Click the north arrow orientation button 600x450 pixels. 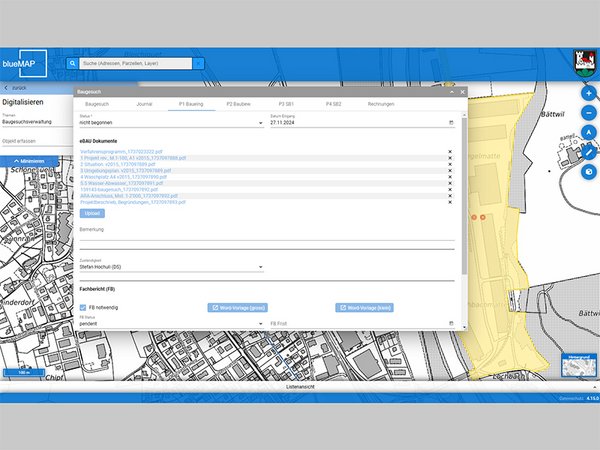pos(589,132)
